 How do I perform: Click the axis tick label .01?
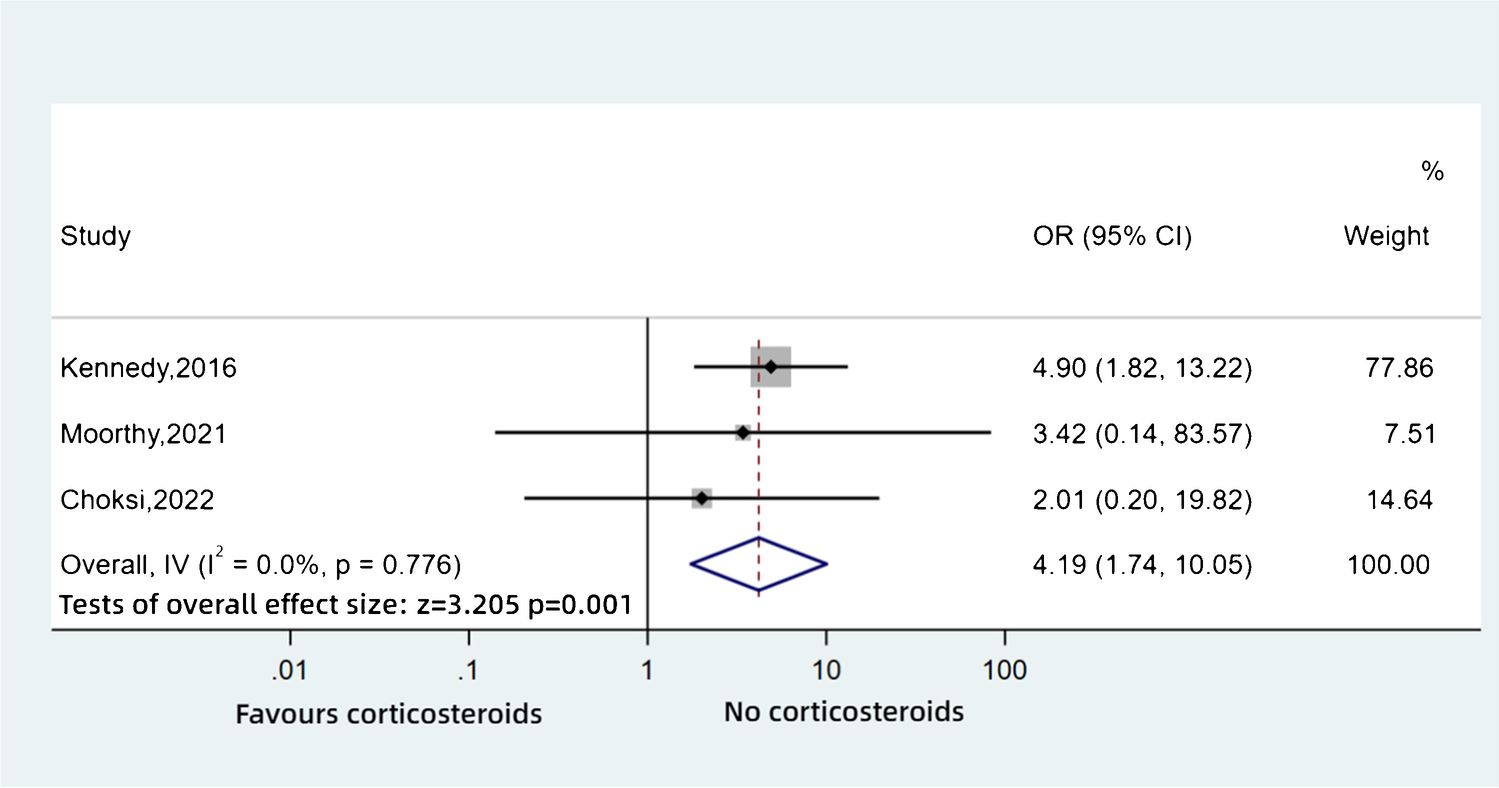pos(290,671)
